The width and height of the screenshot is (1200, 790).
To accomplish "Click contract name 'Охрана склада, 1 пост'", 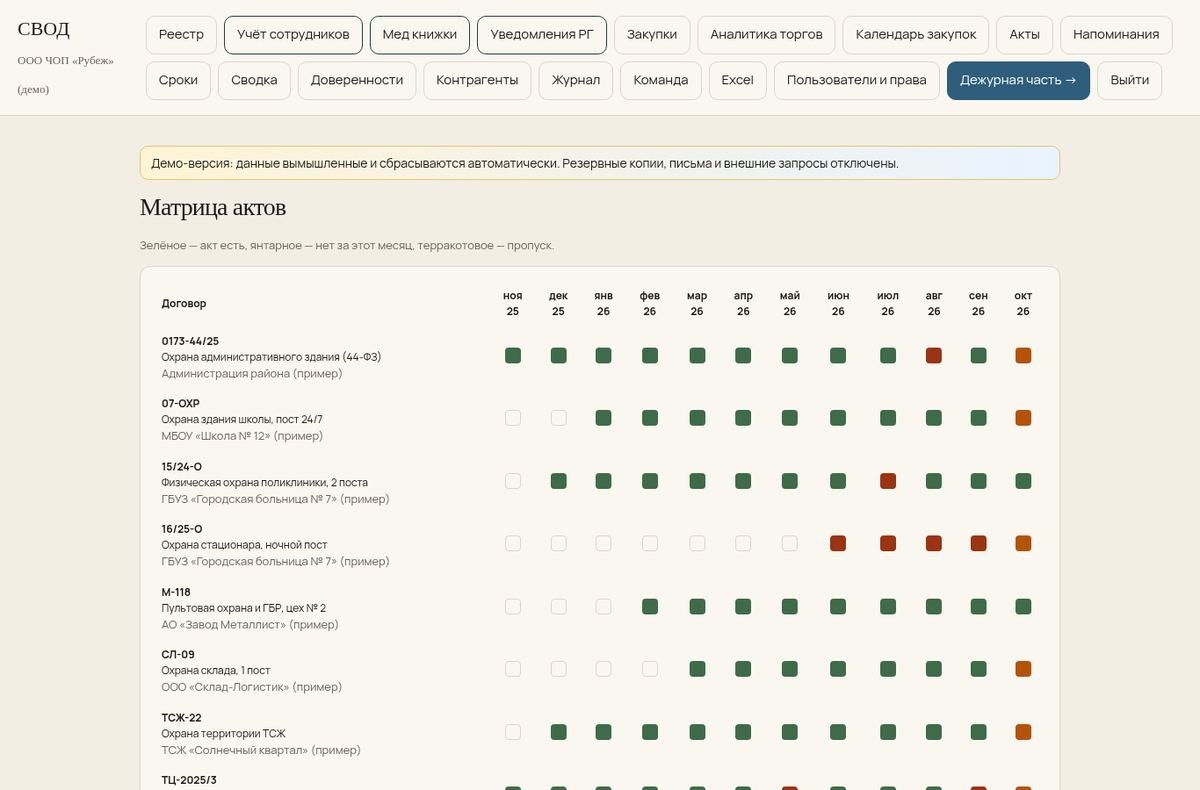I will pyautogui.click(x=216, y=670).
